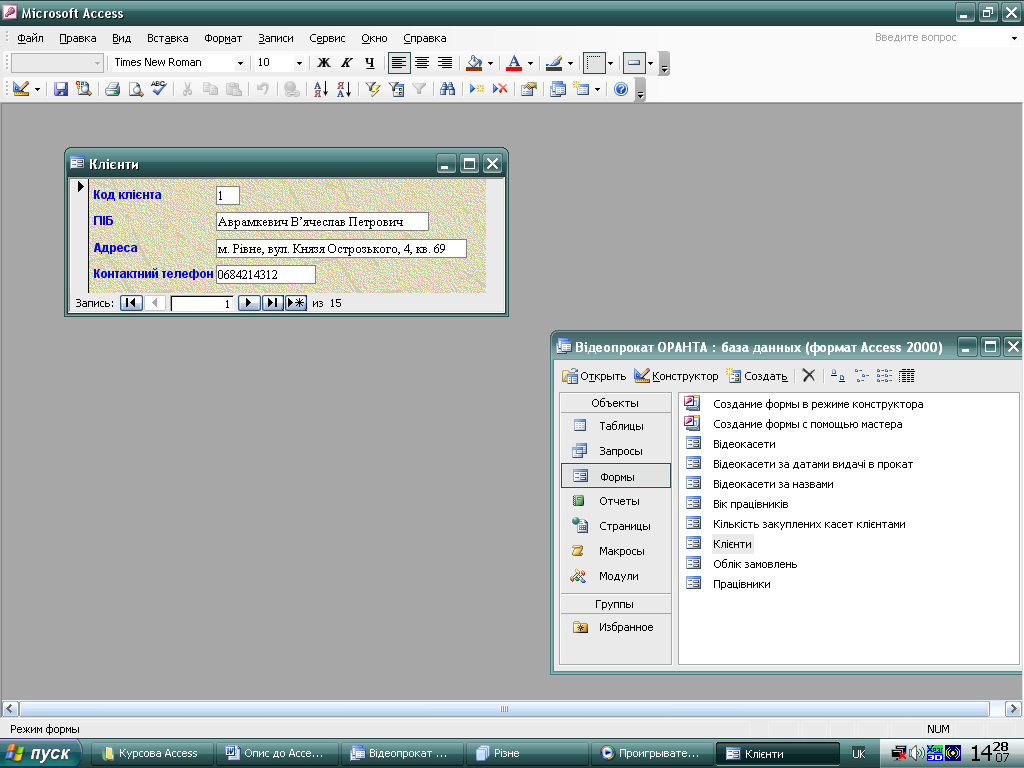
Task: Open the Сервис menu
Action: pos(327,38)
